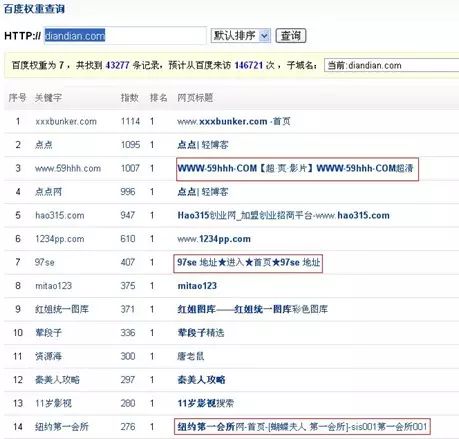Click the 排名 column header

coord(159,98)
